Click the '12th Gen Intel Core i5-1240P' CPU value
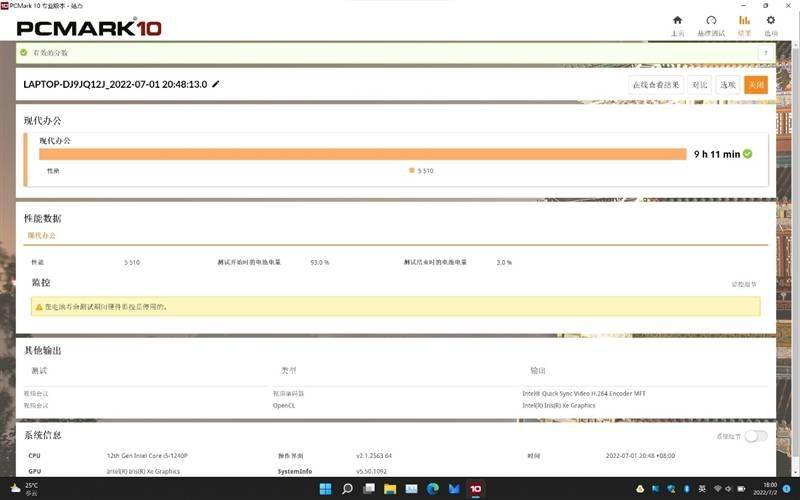The image size is (800, 500). click(x=147, y=456)
